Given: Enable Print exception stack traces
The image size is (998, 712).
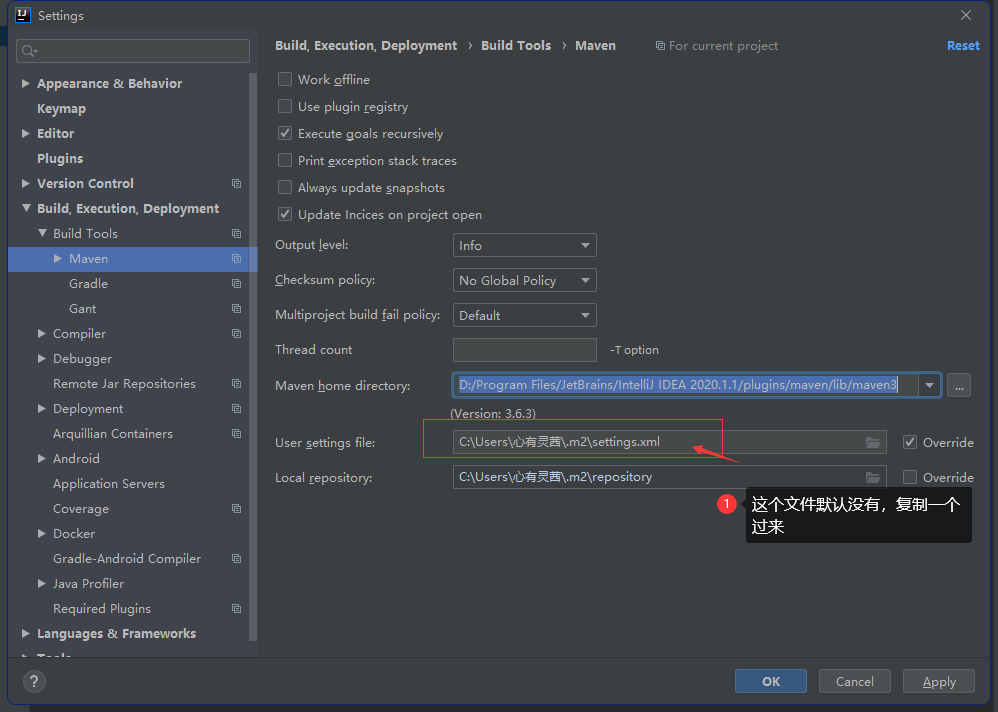Looking at the screenshot, I should coord(285,160).
